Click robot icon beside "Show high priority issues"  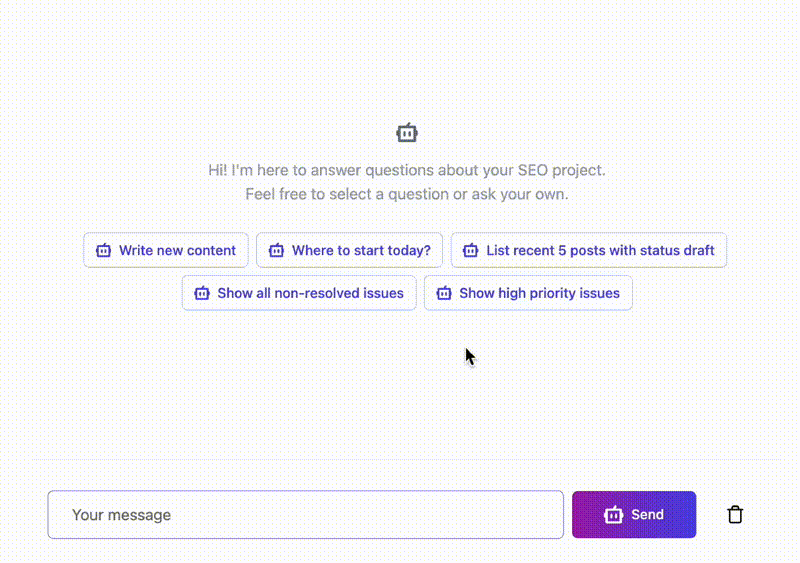[x=444, y=294]
